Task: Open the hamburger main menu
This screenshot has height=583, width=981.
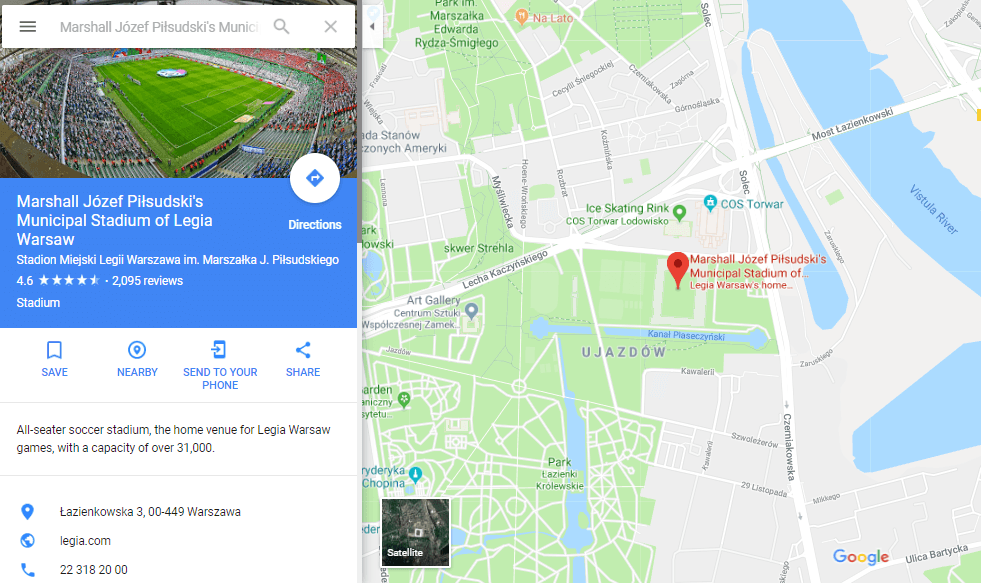Action: pyautogui.click(x=28, y=26)
